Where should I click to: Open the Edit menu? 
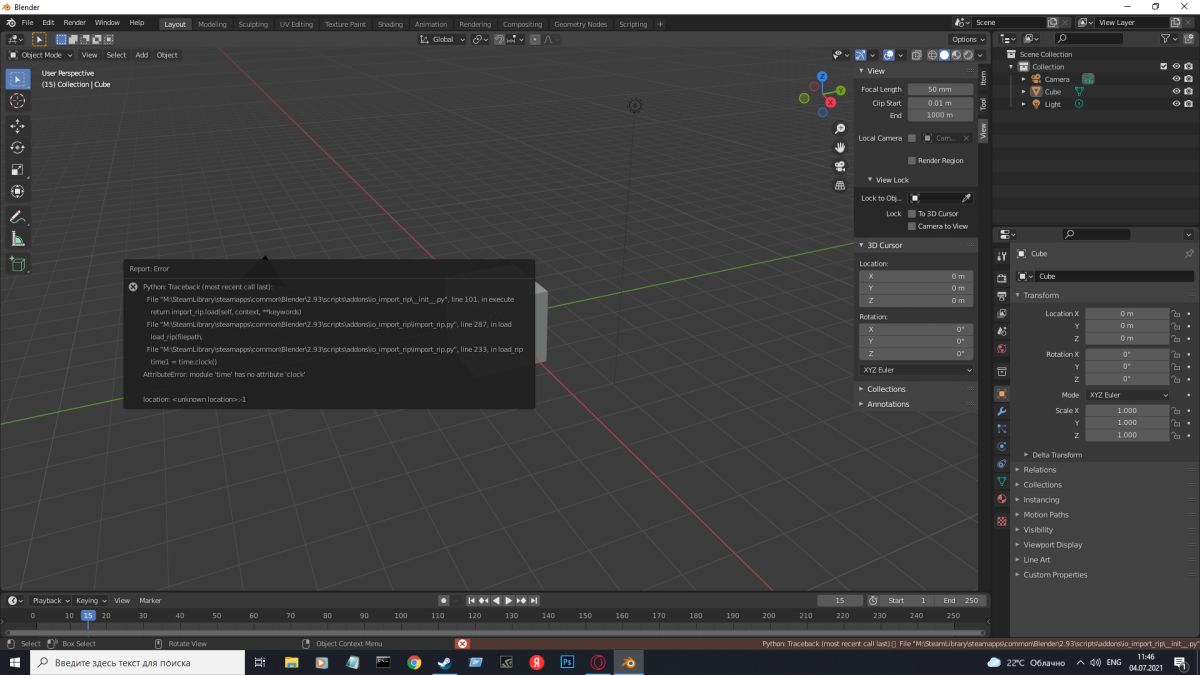tap(48, 22)
